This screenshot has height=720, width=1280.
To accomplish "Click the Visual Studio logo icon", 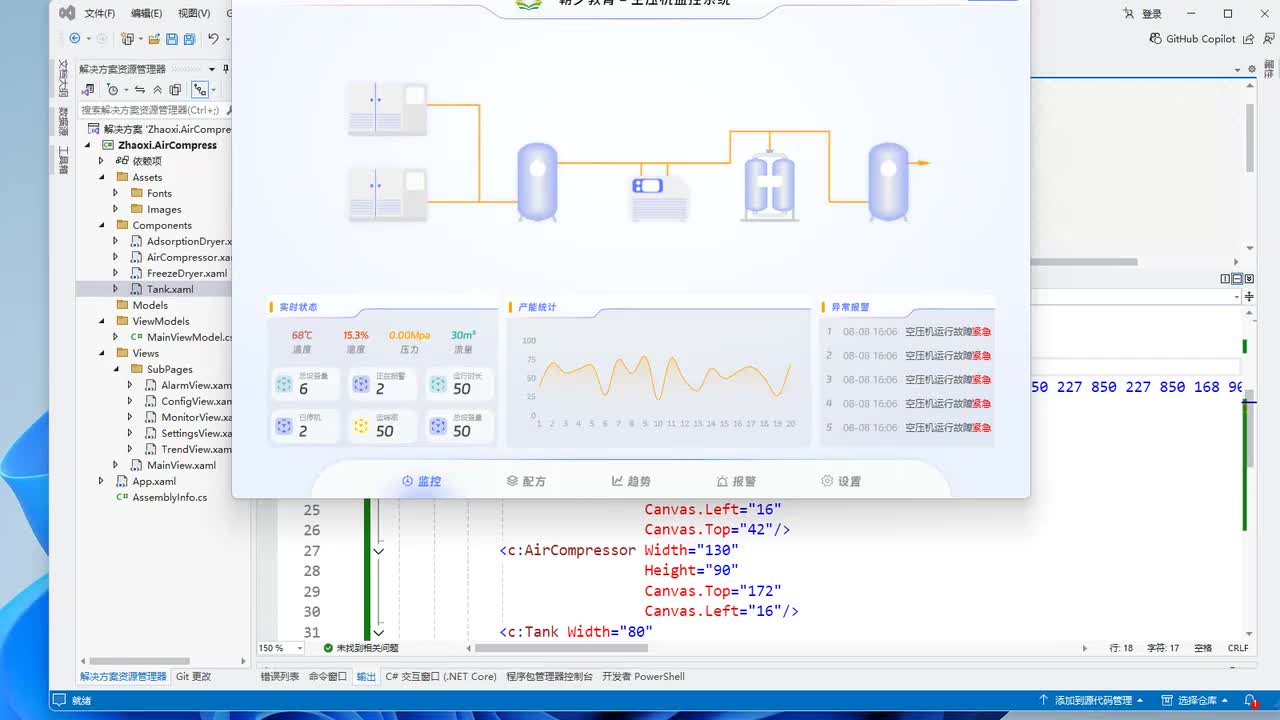I will click(x=67, y=13).
